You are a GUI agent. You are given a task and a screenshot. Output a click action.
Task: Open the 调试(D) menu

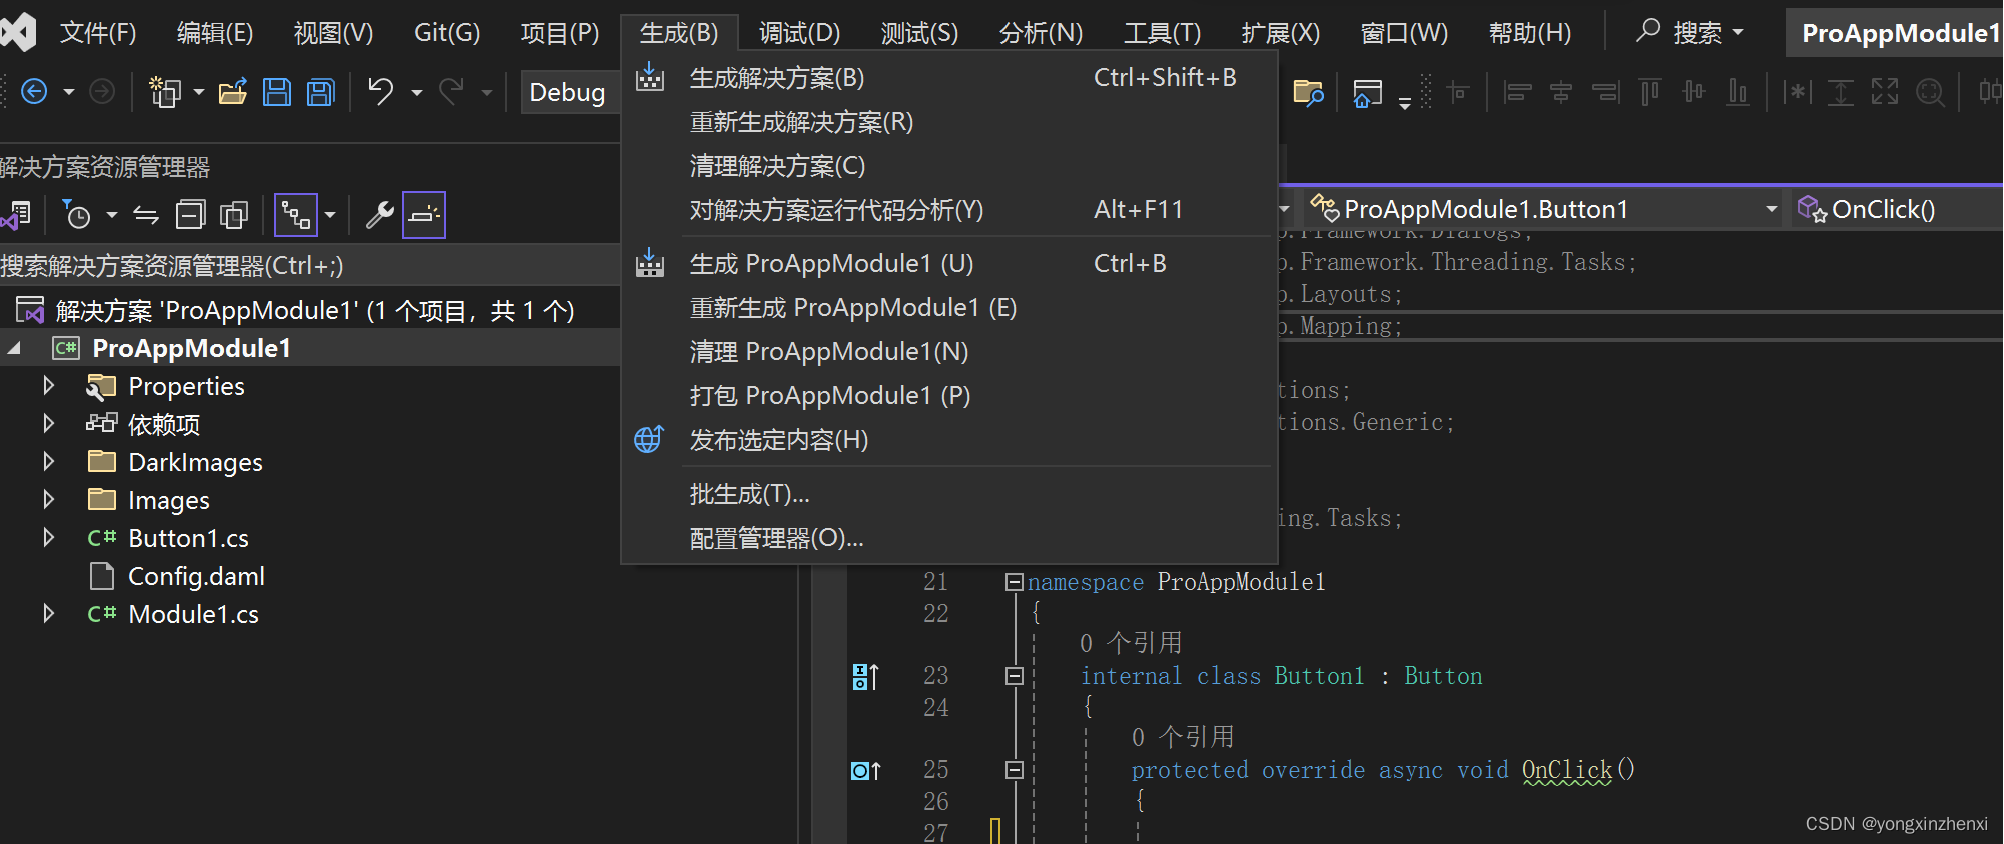[799, 33]
